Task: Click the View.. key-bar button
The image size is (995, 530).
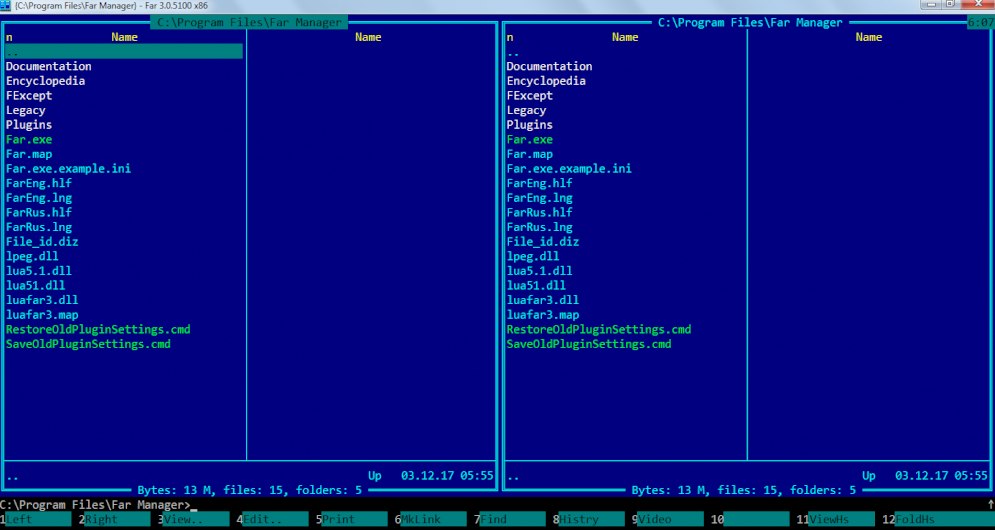Action: pyautogui.click(x=196, y=519)
